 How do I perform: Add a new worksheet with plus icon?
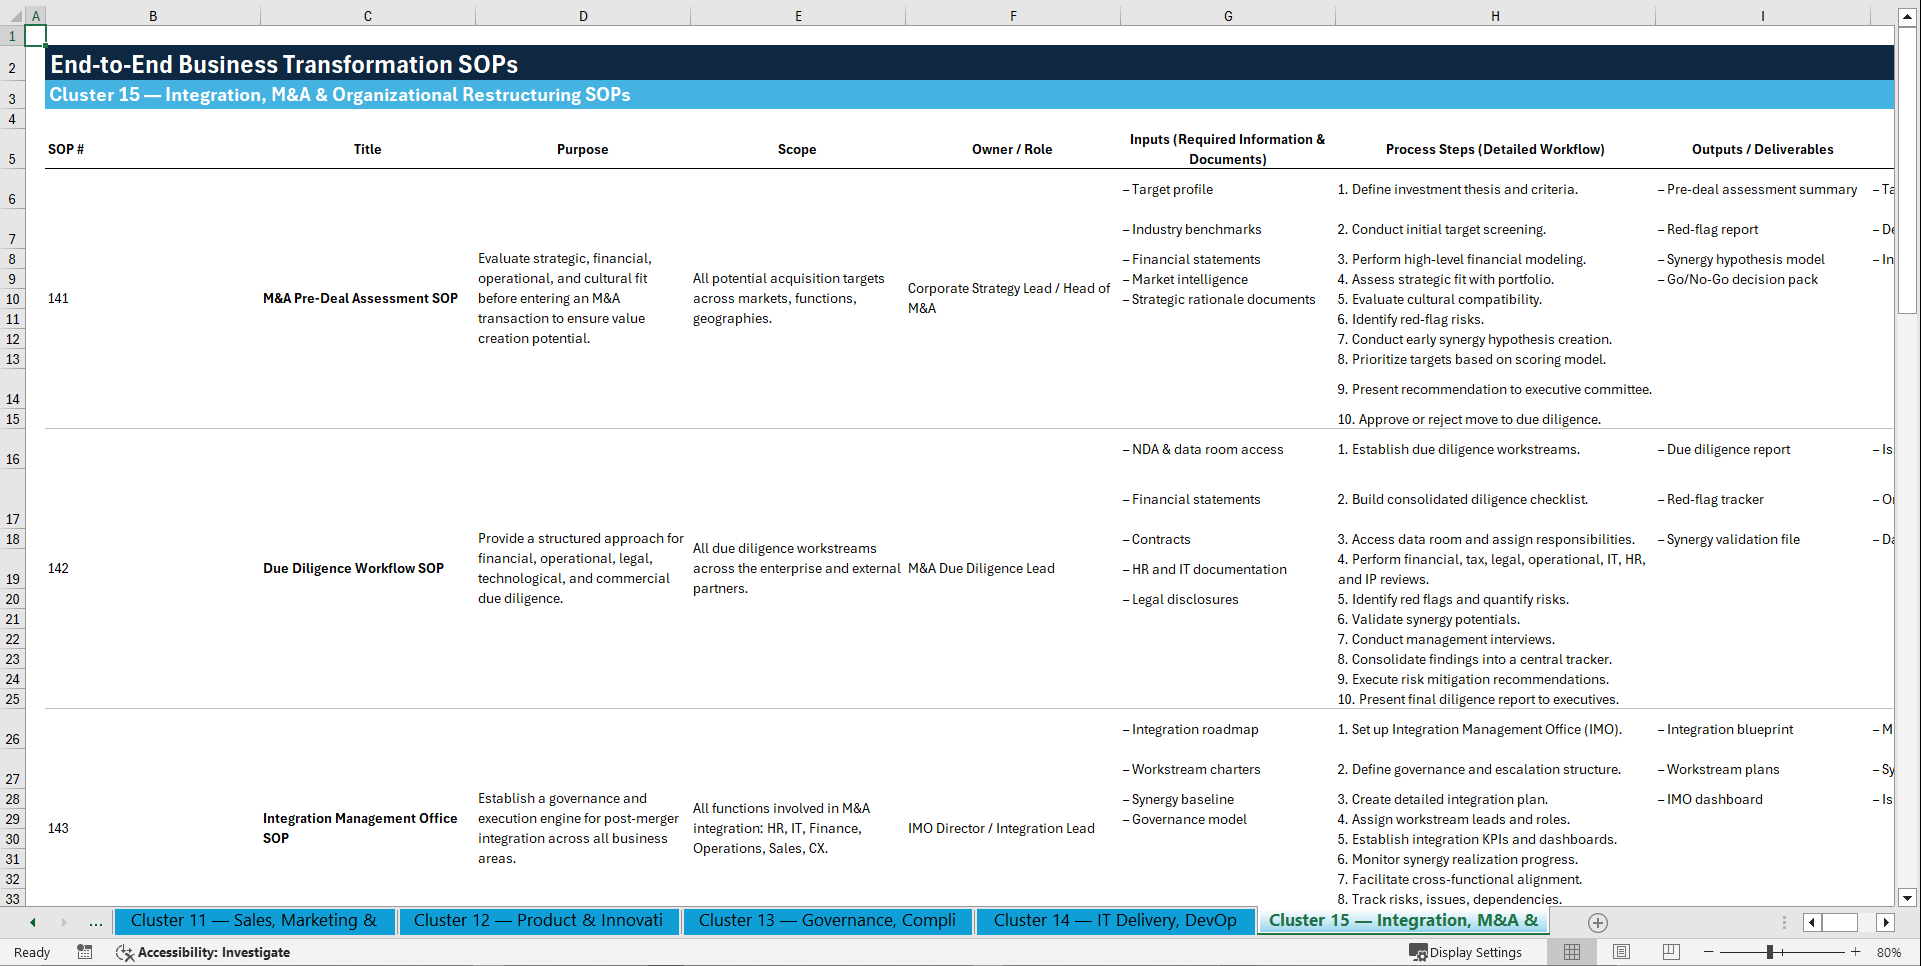click(x=1597, y=922)
